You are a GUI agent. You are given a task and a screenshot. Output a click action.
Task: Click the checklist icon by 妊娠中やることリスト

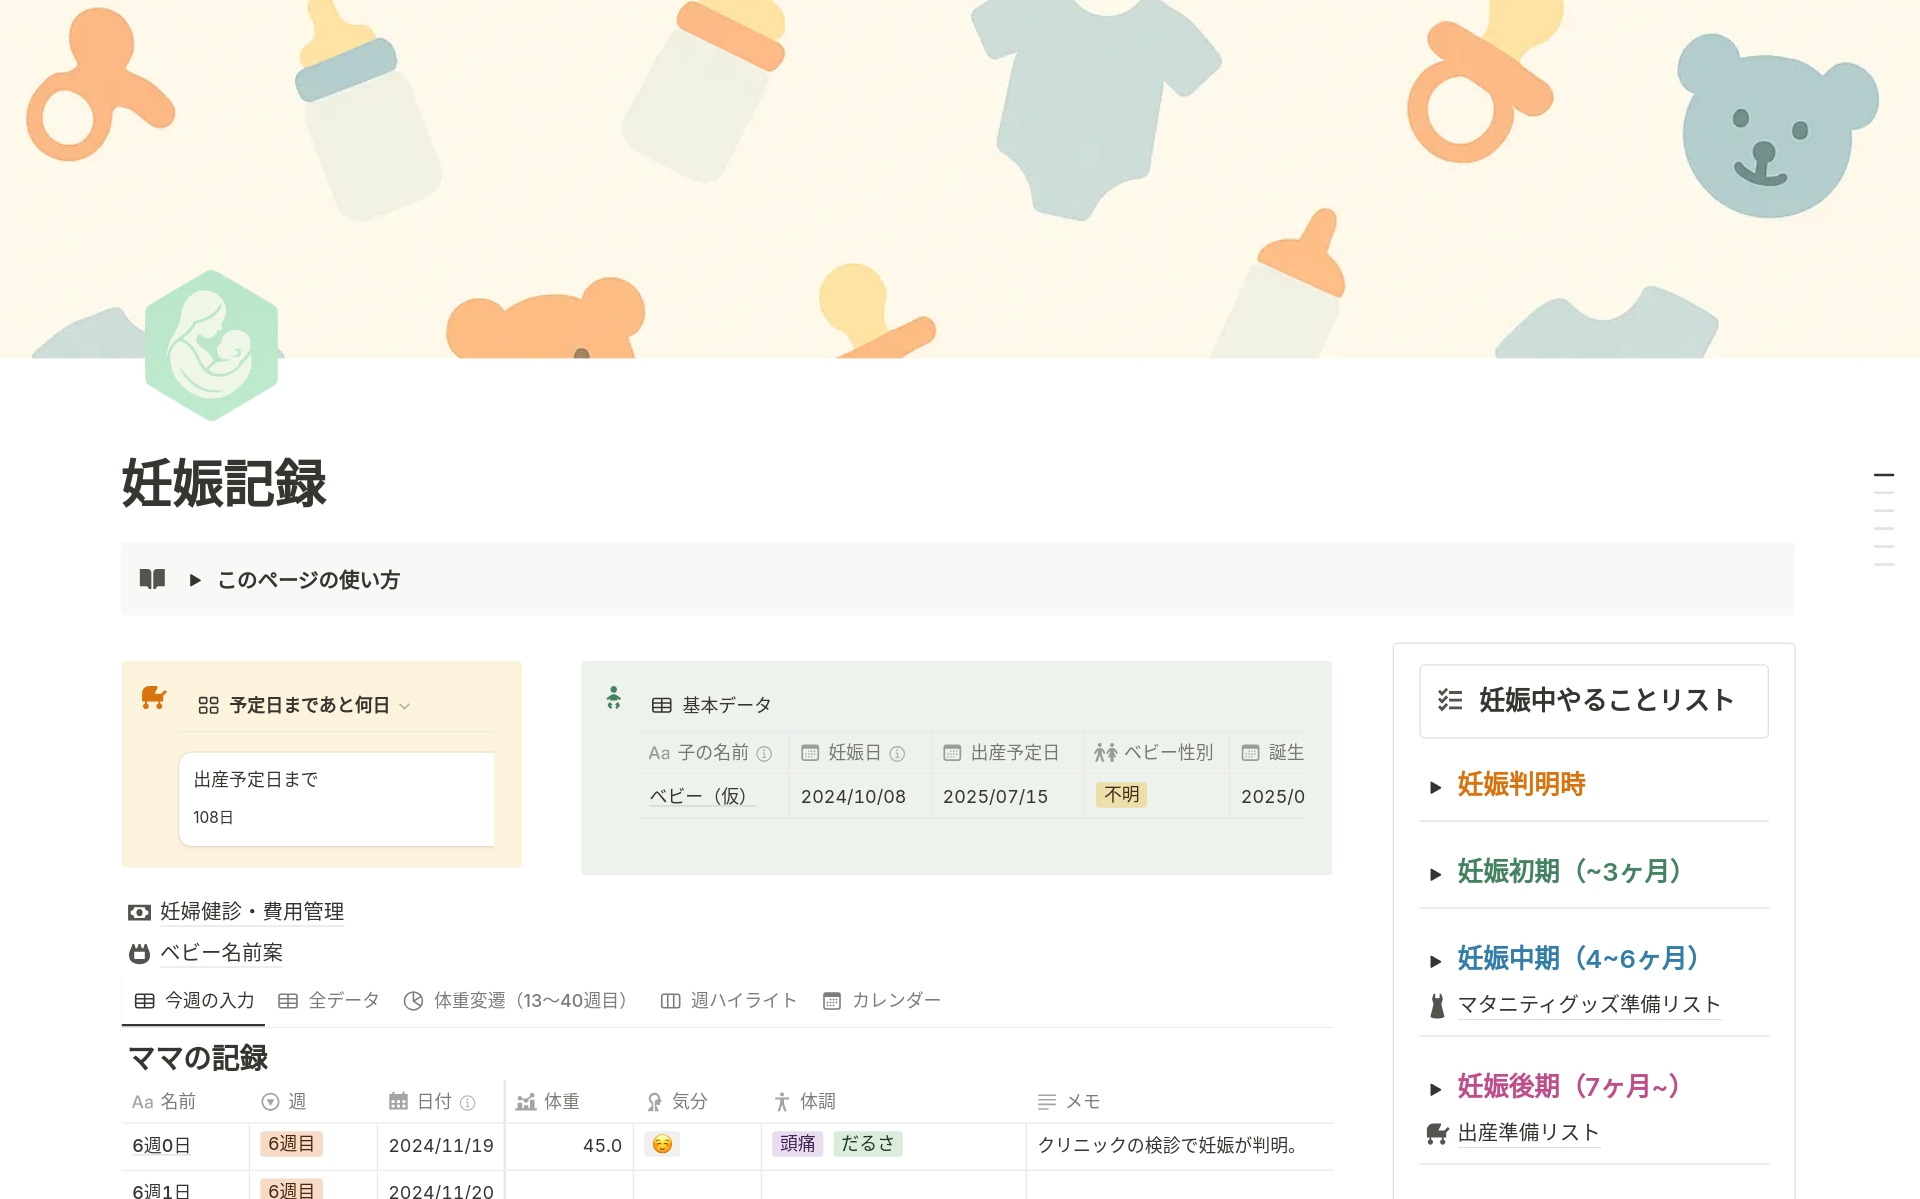pyautogui.click(x=1450, y=700)
